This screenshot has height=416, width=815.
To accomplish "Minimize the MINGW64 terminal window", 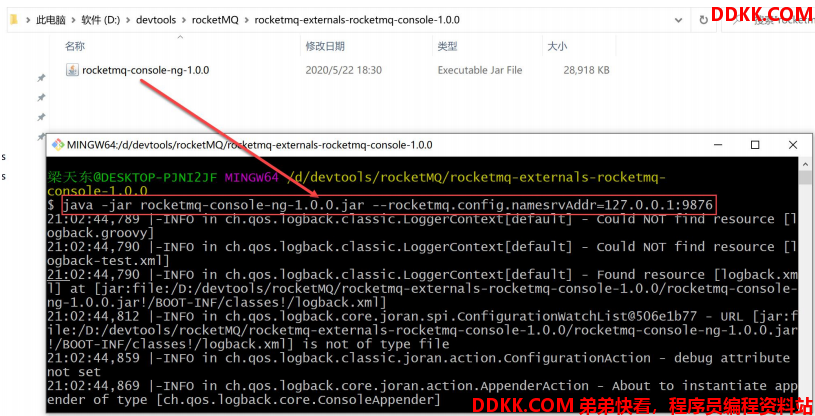I will click(718, 145).
